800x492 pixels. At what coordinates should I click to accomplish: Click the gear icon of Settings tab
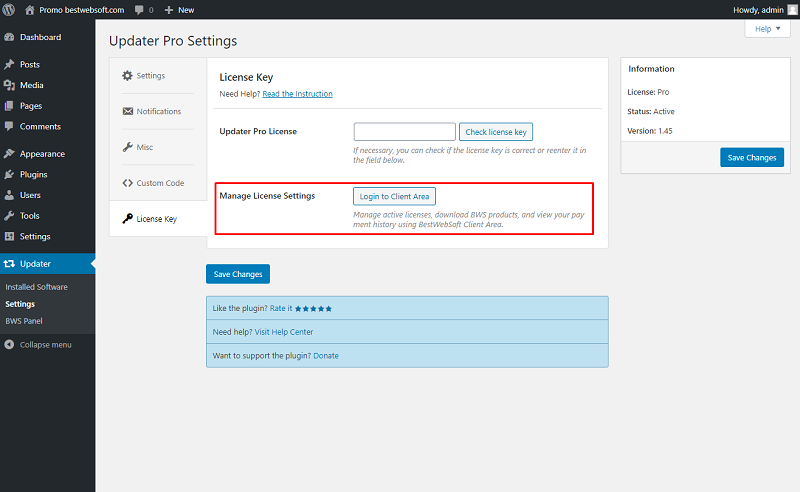(x=127, y=76)
